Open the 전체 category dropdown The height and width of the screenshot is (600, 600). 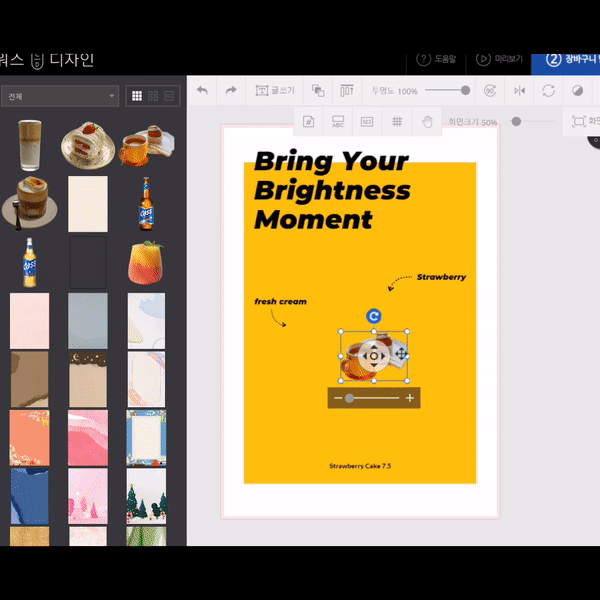(x=60, y=96)
